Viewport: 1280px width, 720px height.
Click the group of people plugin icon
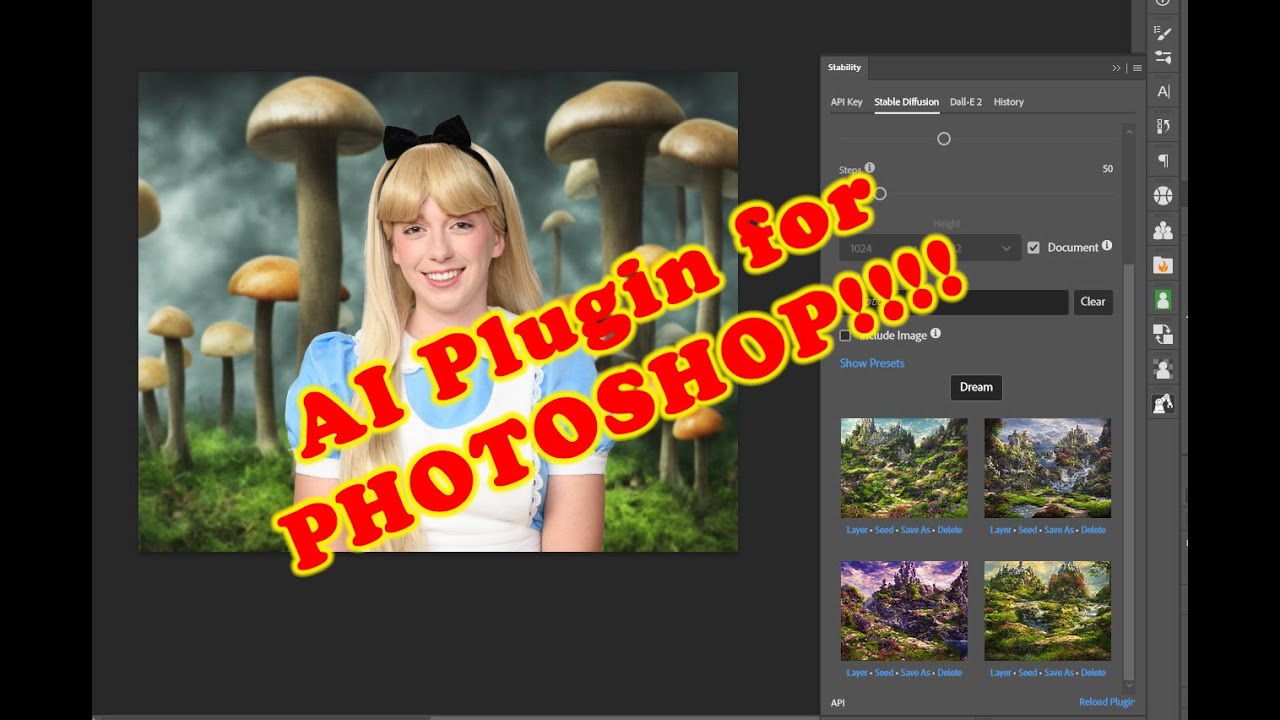point(1163,231)
